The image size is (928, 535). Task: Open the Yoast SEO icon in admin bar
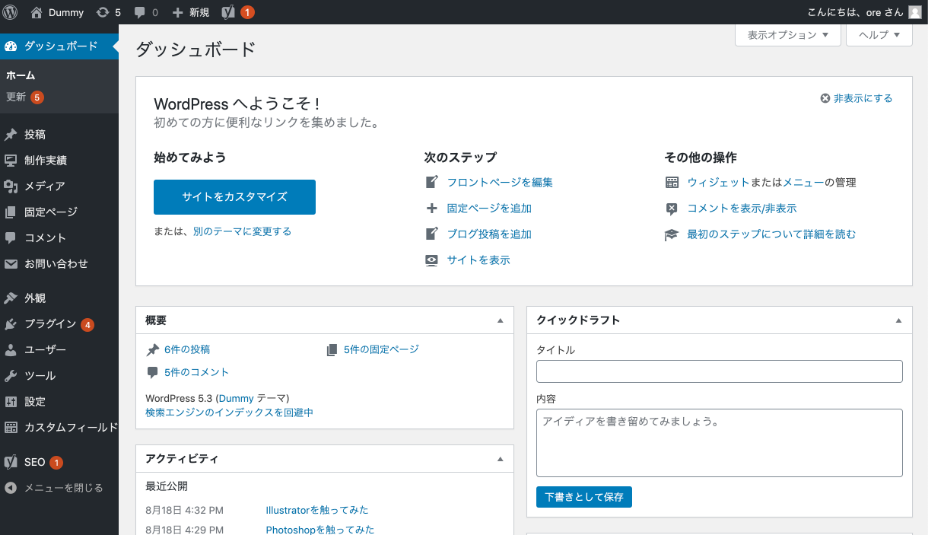[228, 12]
